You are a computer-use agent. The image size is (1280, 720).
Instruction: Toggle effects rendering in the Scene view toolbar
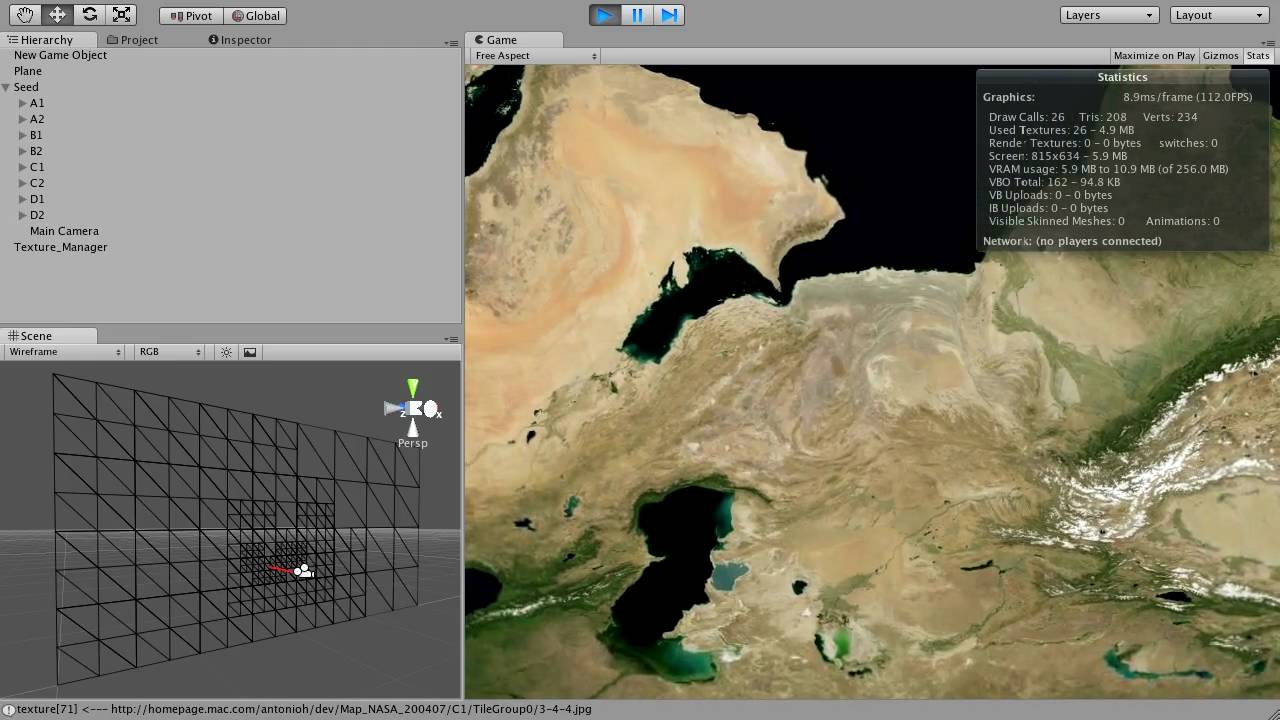(x=249, y=352)
